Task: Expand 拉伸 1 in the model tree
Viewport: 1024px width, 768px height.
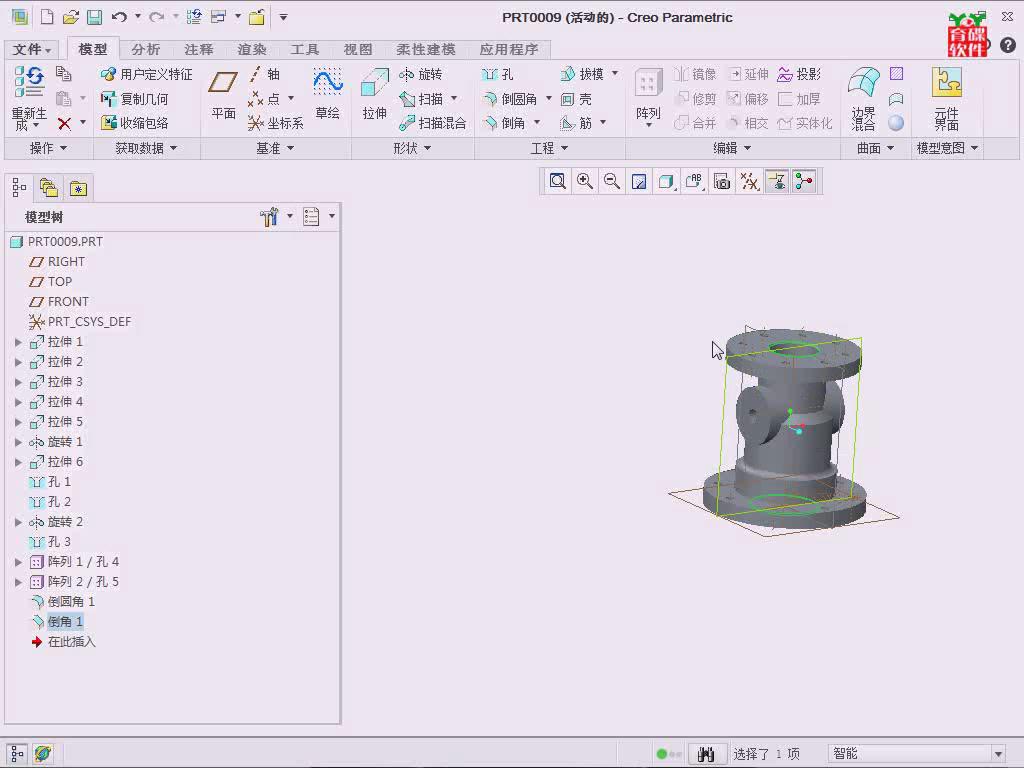Action: point(18,342)
